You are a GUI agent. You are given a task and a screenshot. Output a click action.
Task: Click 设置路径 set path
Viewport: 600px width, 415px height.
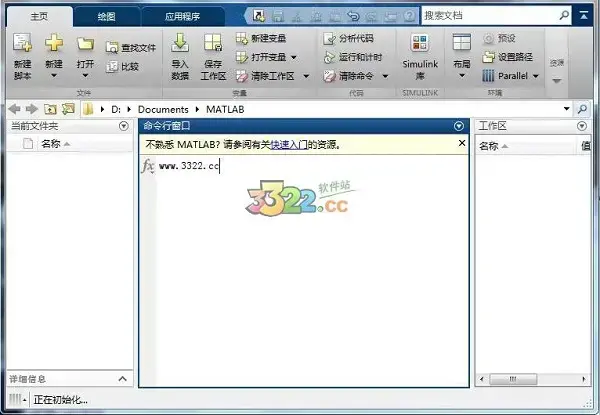[x=507, y=57]
